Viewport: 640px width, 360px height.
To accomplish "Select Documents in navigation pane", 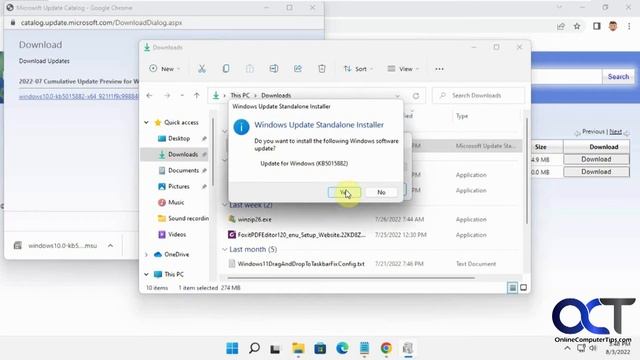I will click(183, 171).
